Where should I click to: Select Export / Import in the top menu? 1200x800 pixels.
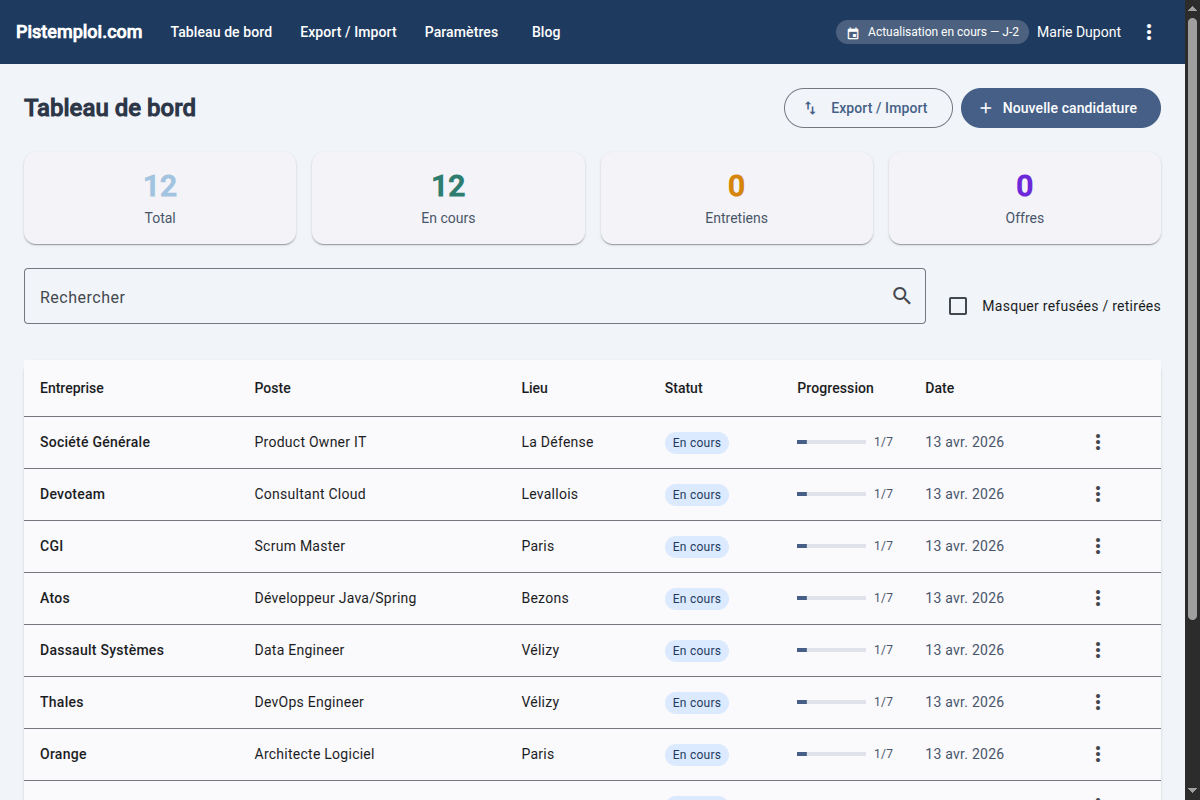click(x=348, y=32)
